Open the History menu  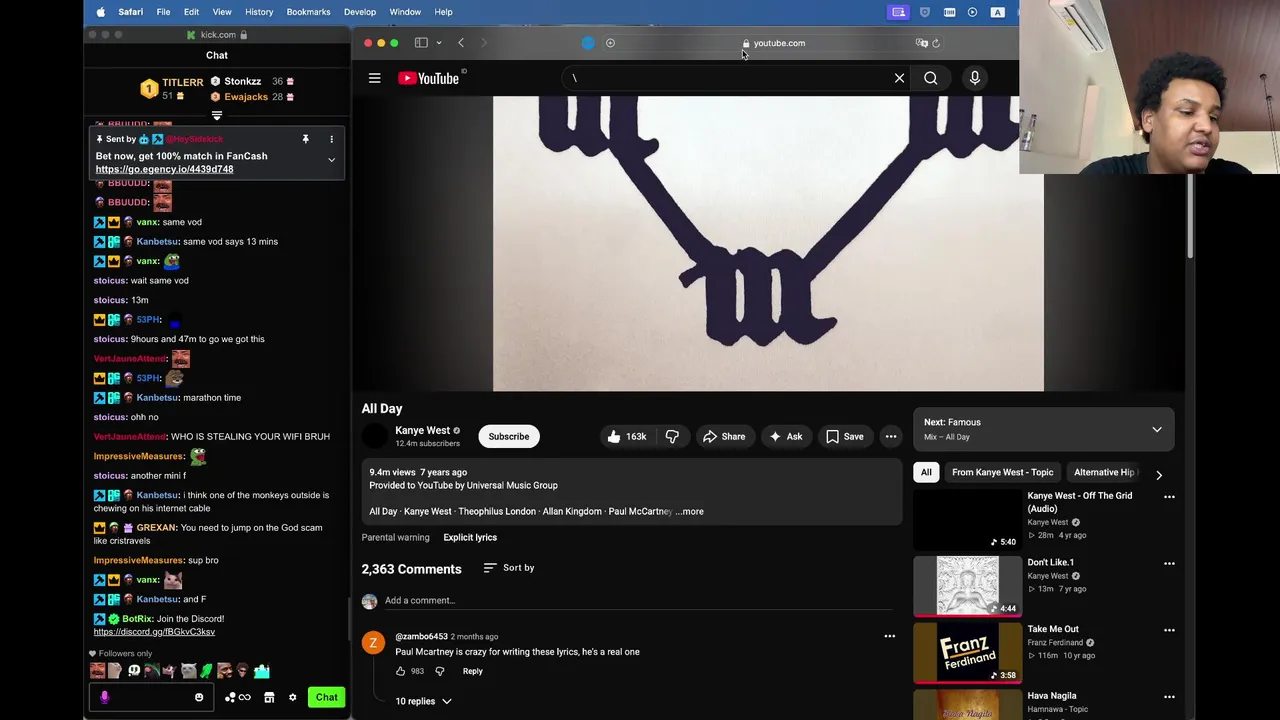pyautogui.click(x=259, y=12)
